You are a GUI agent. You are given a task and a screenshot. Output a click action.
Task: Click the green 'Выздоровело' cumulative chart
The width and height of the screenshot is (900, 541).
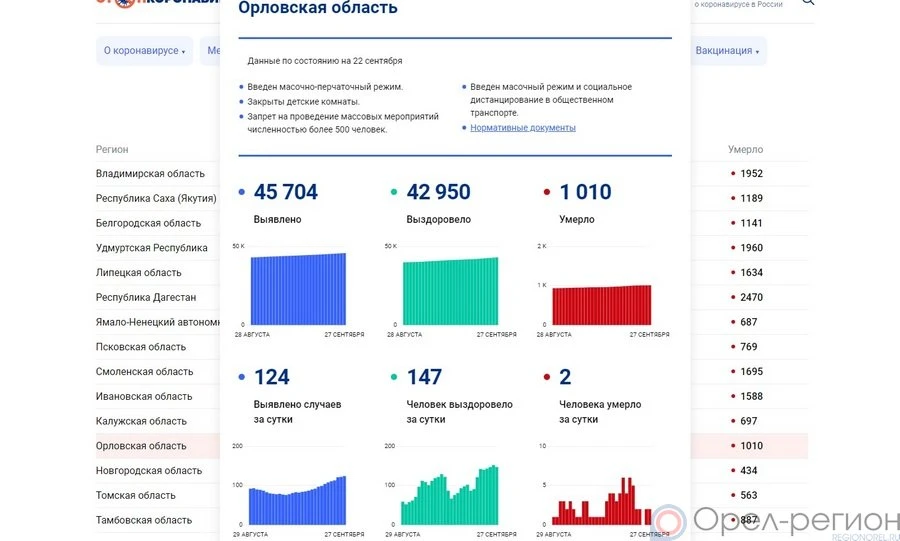coord(450,292)
